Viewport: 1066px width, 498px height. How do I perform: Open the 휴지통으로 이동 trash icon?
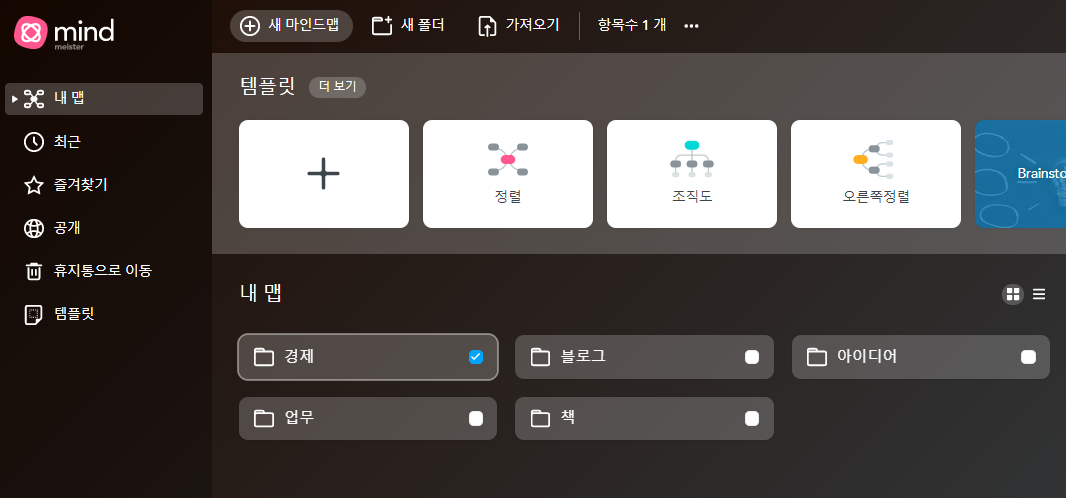(33, 271)
